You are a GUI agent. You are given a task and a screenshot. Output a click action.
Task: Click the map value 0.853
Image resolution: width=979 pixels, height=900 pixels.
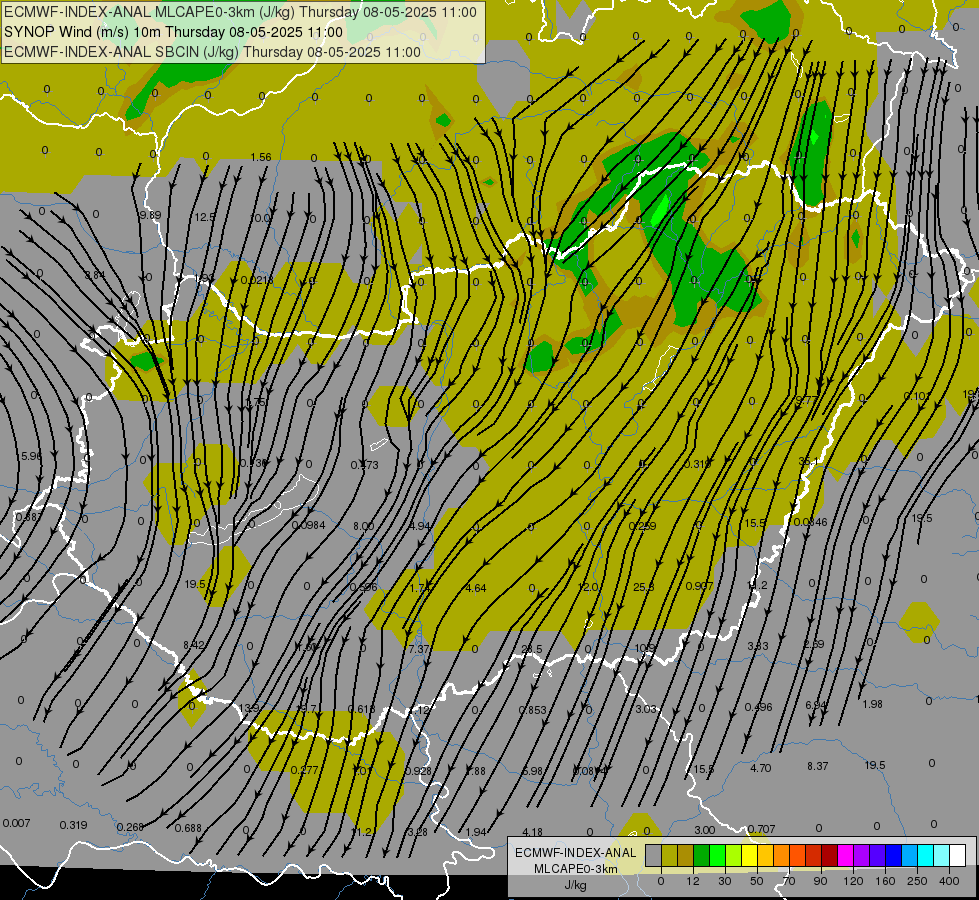pos(533,711)
